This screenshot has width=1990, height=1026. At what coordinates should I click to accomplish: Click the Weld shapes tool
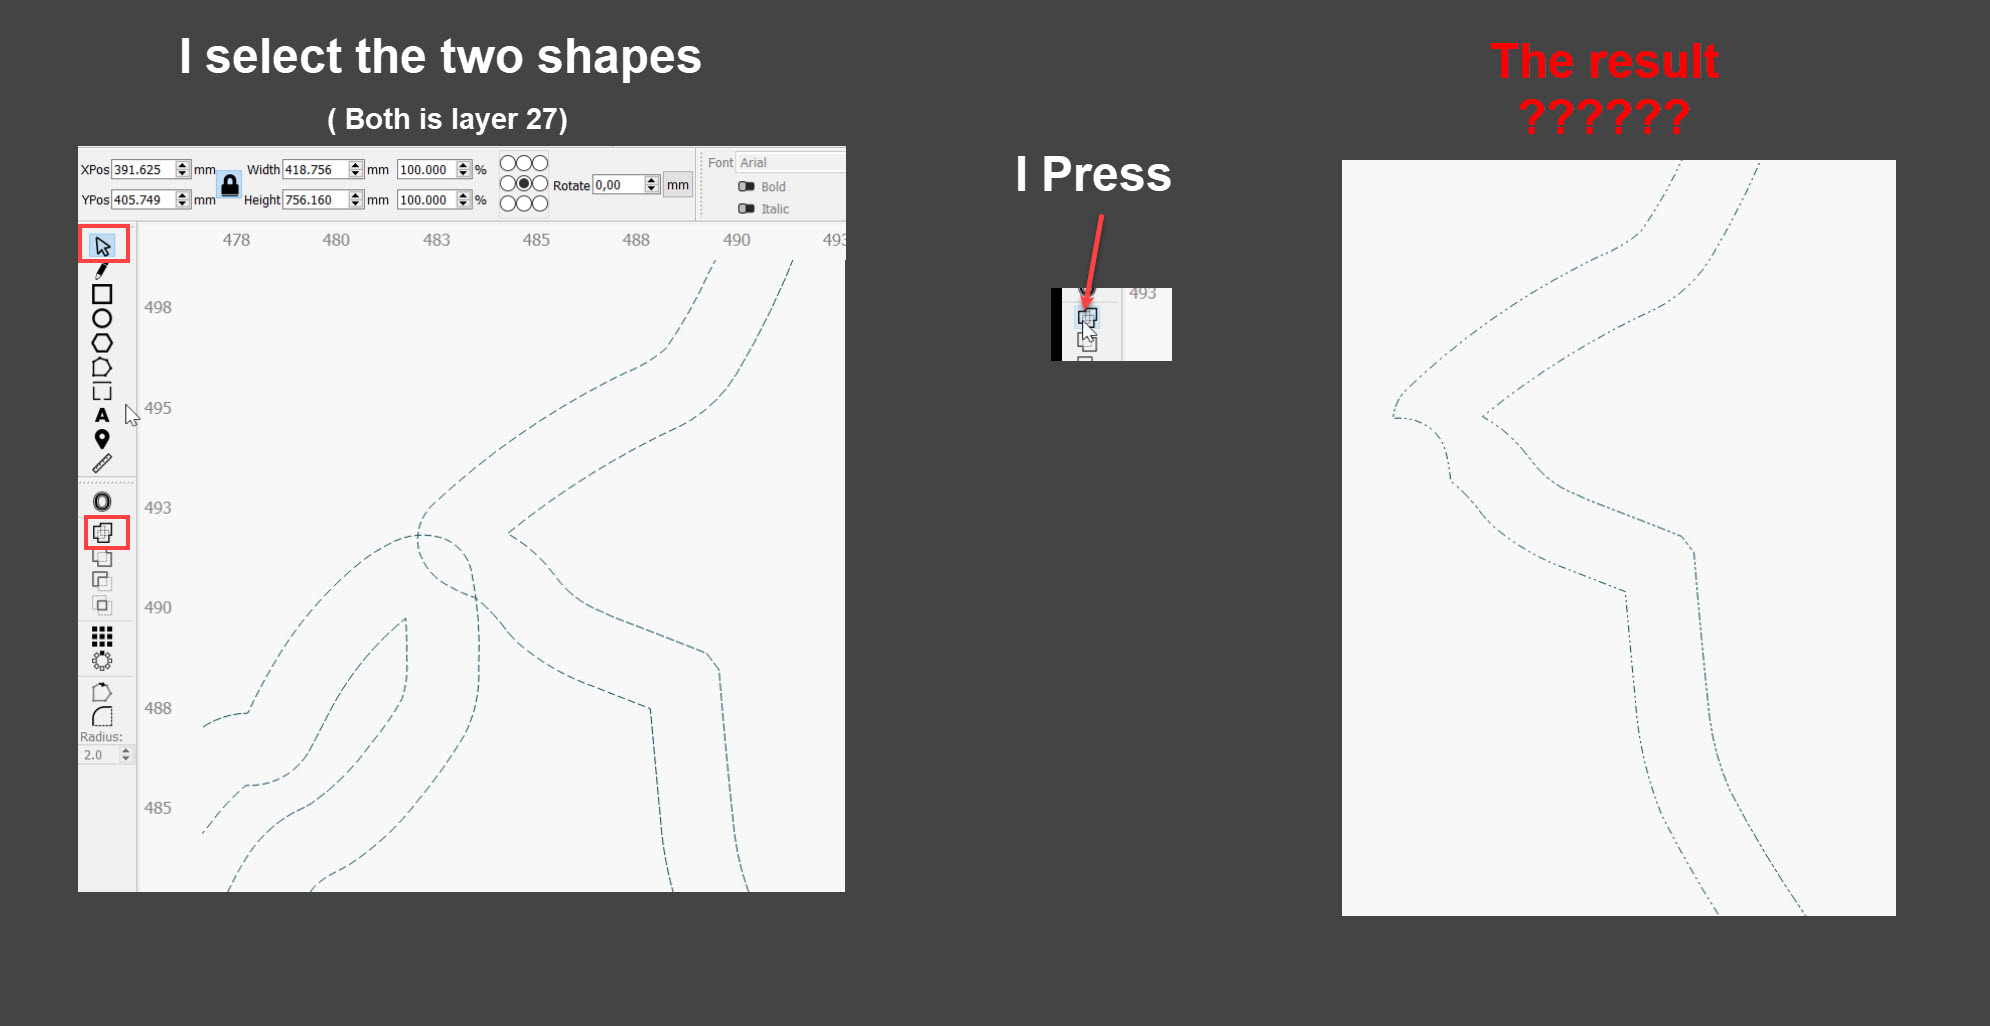(x=103, y=532)
